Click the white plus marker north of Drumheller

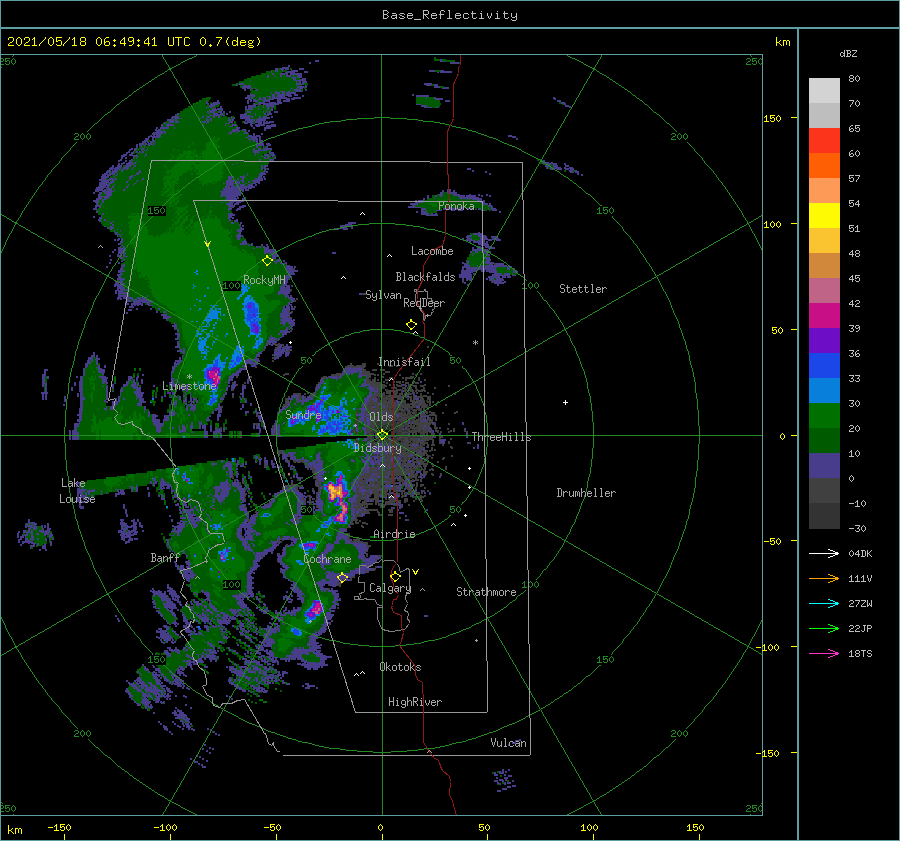point(565,402)
